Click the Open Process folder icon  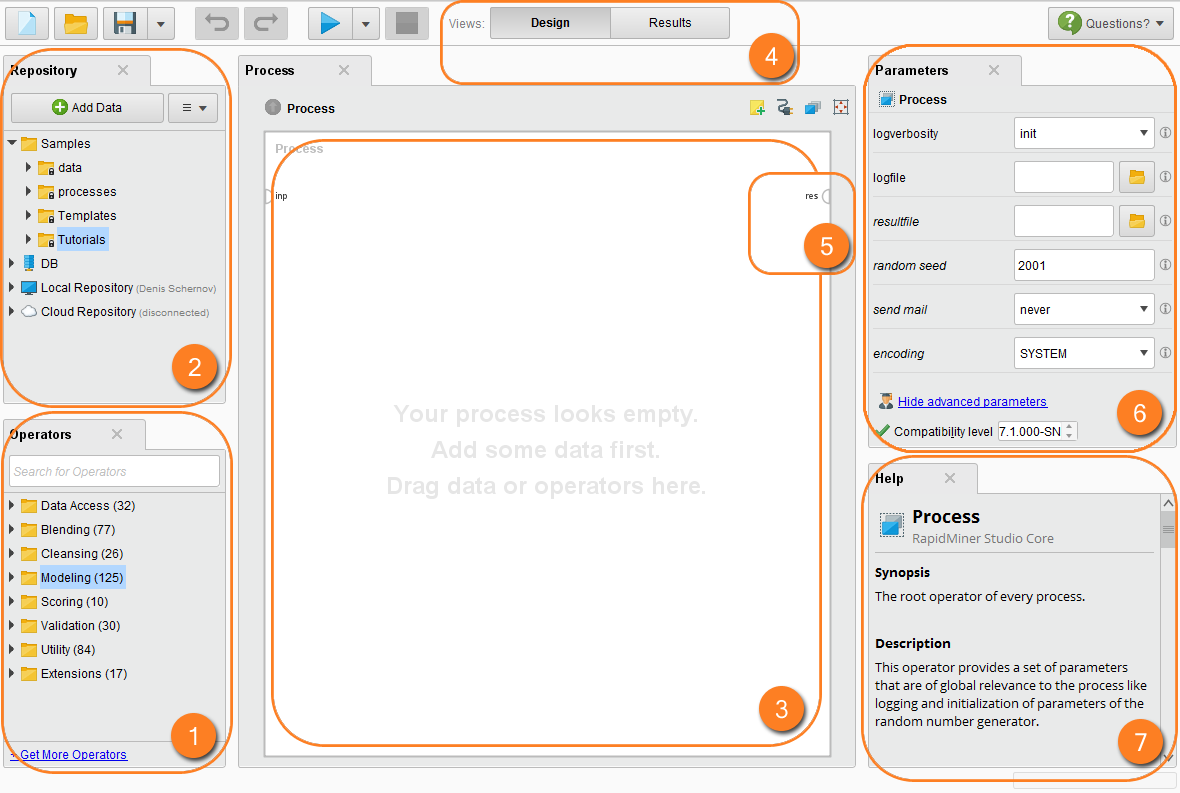click(75, 23)
